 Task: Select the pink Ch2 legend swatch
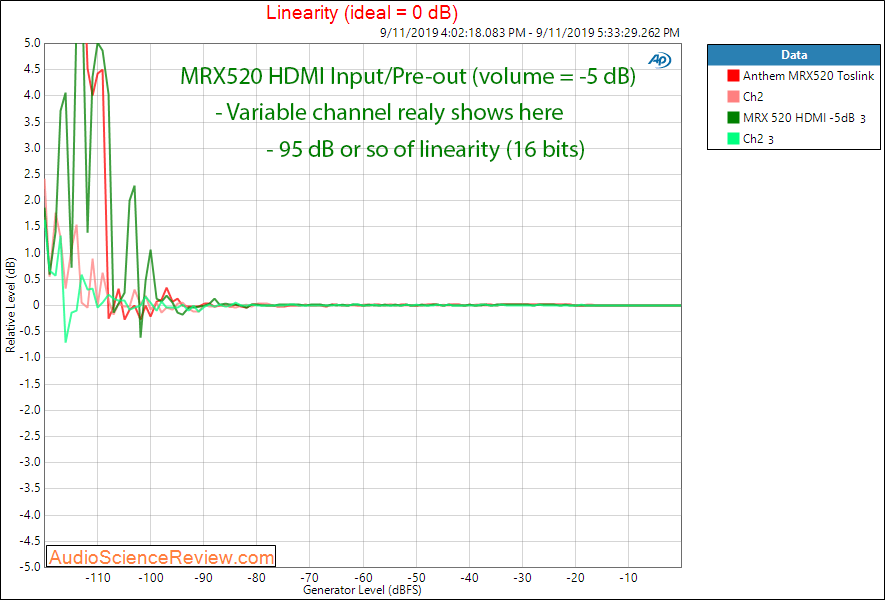click(733, 97)
